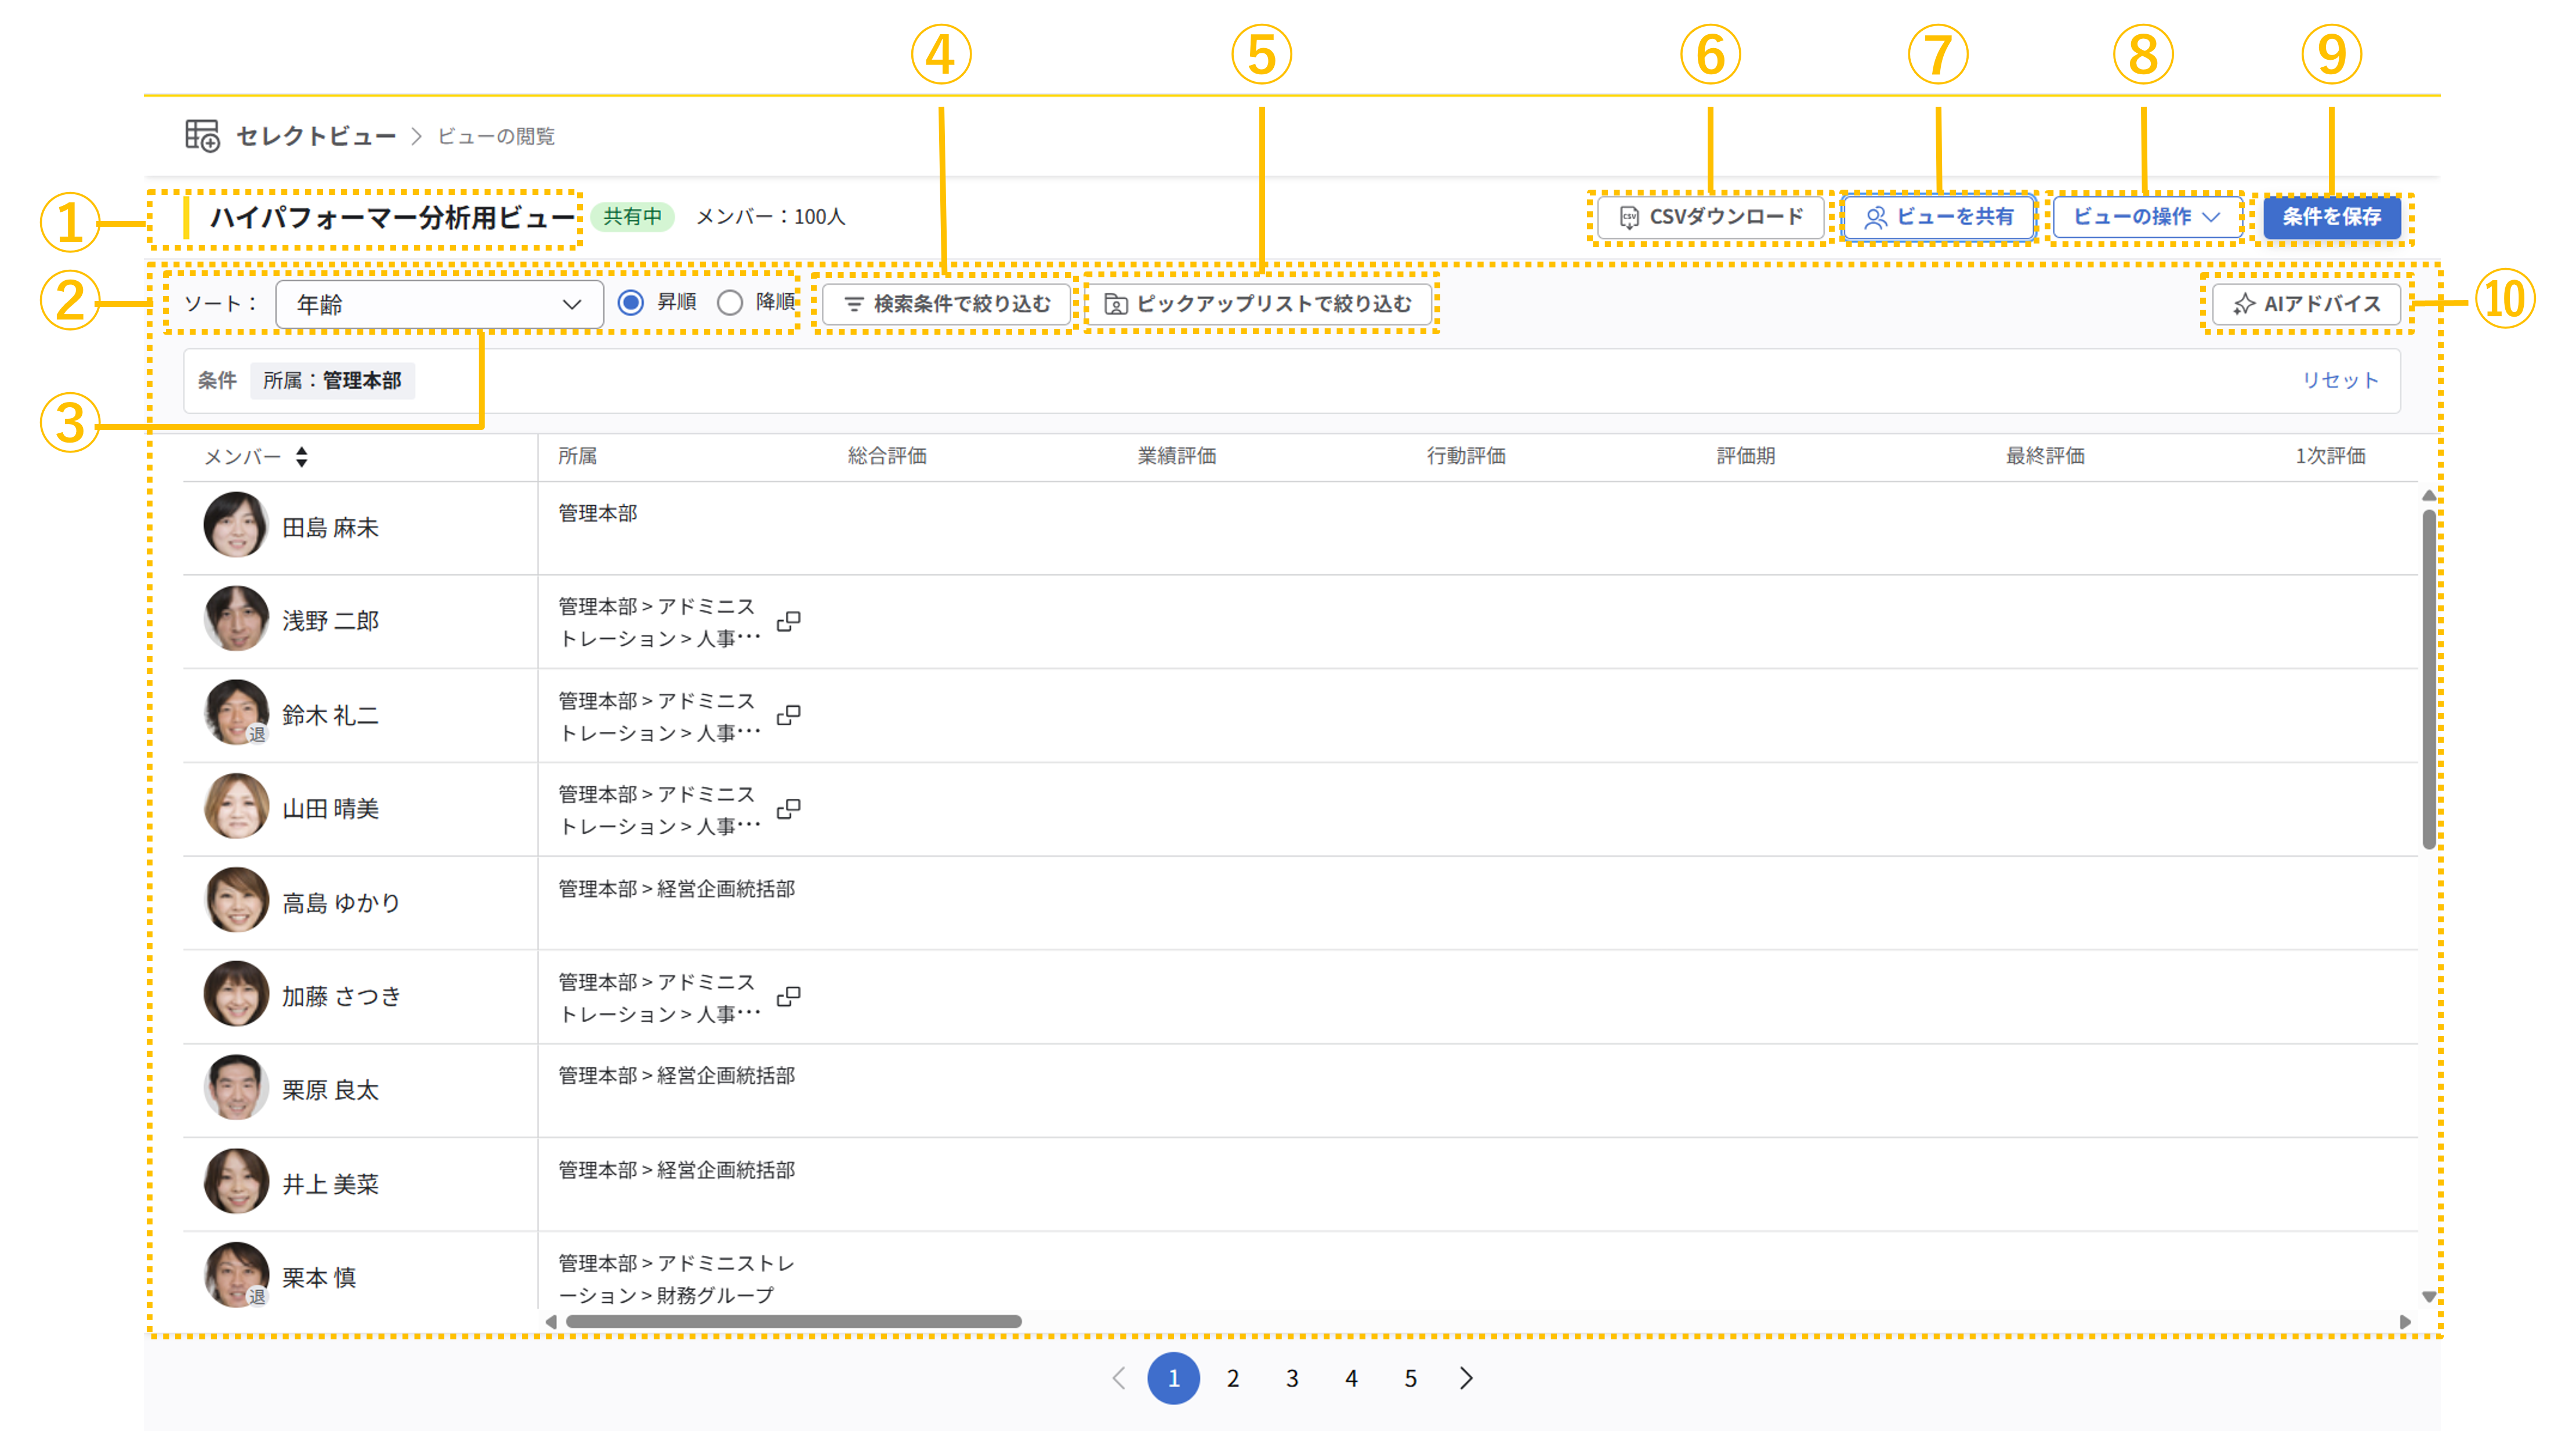This screenshot has width=2576, height=1431.
Task: Click the Select View table icon in breadcrumb
Action: (202, 135)
